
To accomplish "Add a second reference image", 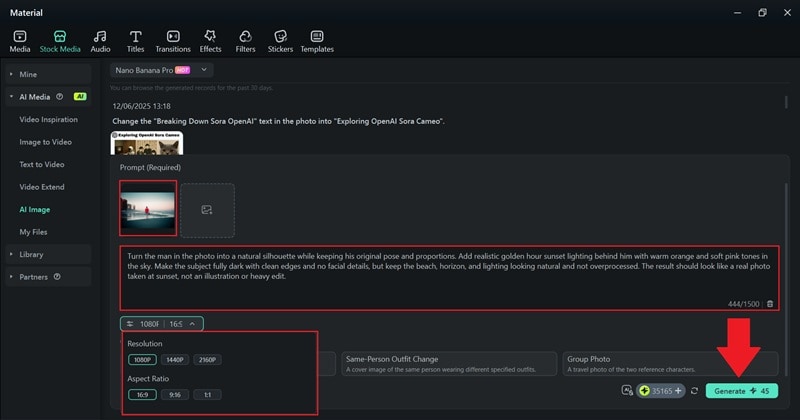I will [207, 210].
